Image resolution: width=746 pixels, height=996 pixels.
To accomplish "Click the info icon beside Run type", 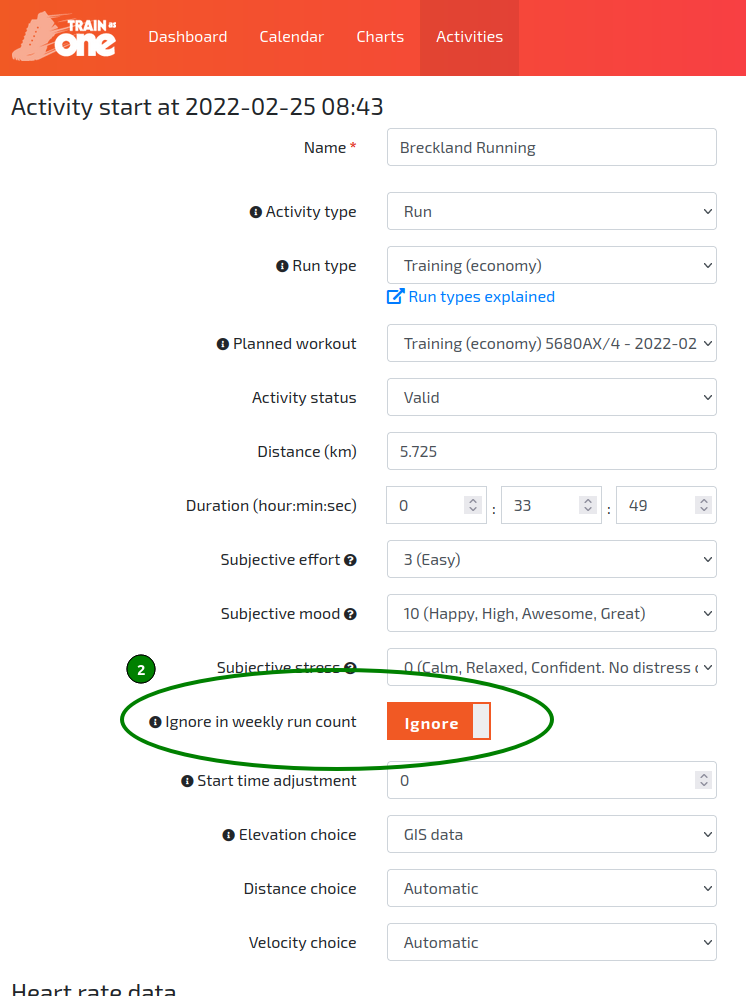I will [282, 266].
